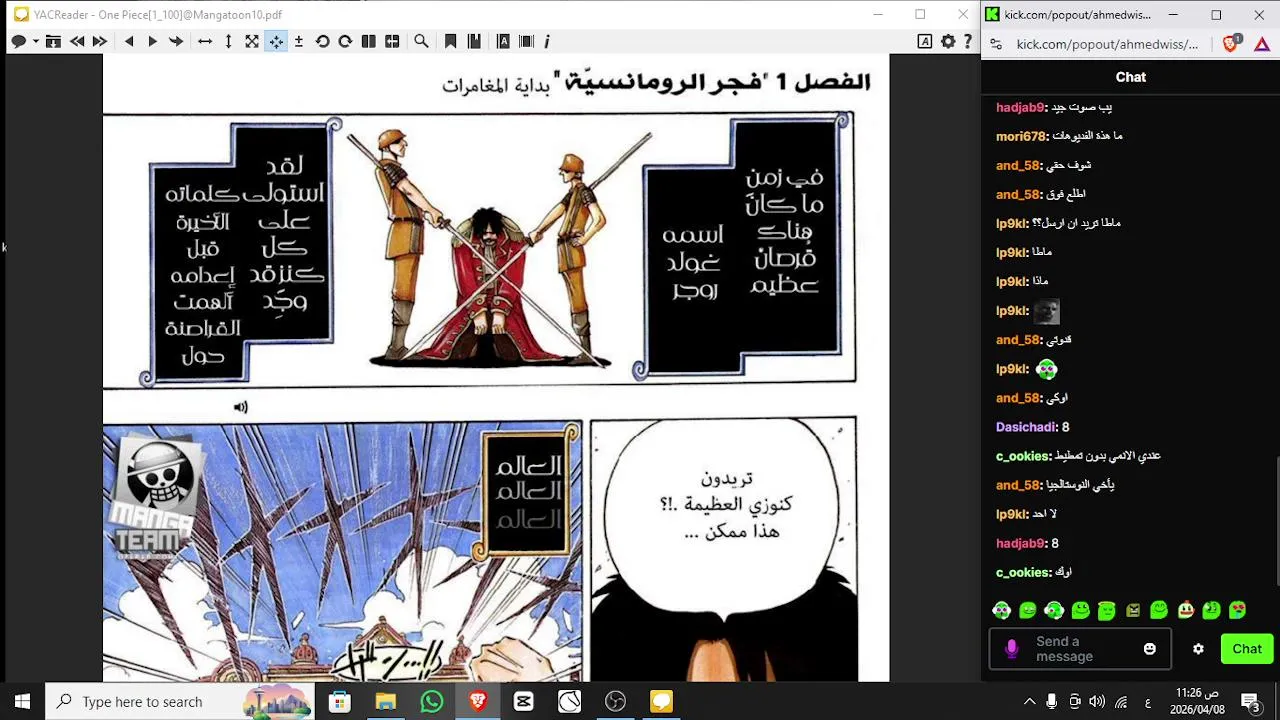Open YACReader options gear
Viewport: 1280px width, 720px height.
(948, 41)
